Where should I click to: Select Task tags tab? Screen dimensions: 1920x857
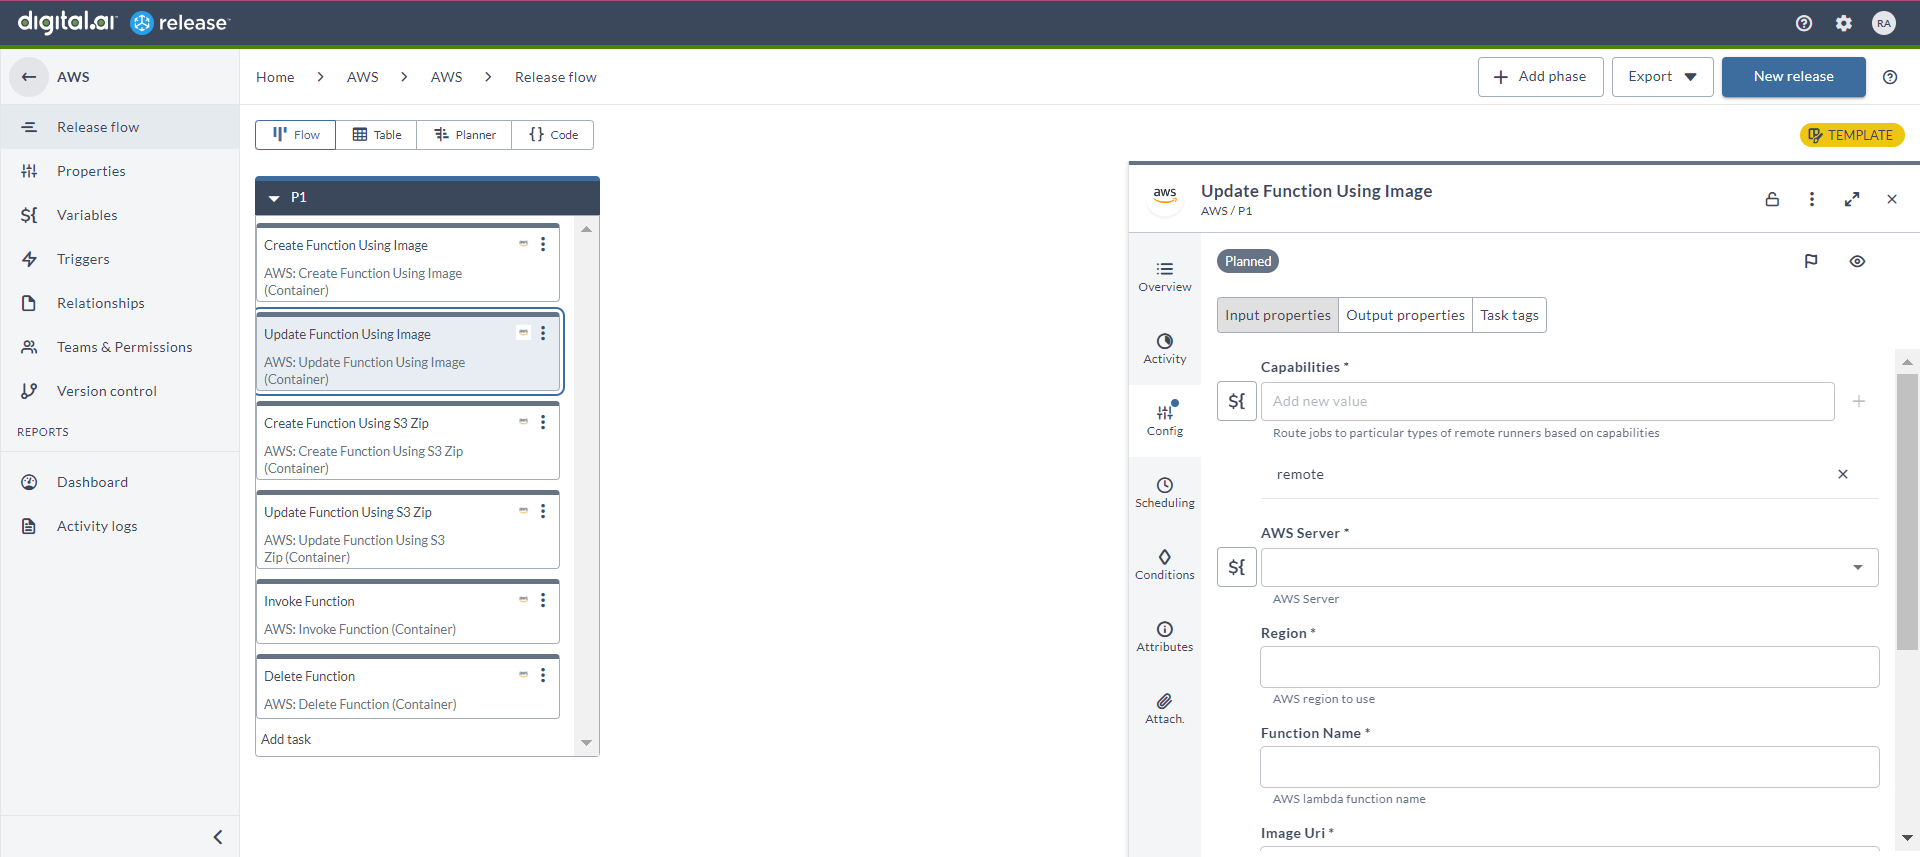[x=1509, y=315]
